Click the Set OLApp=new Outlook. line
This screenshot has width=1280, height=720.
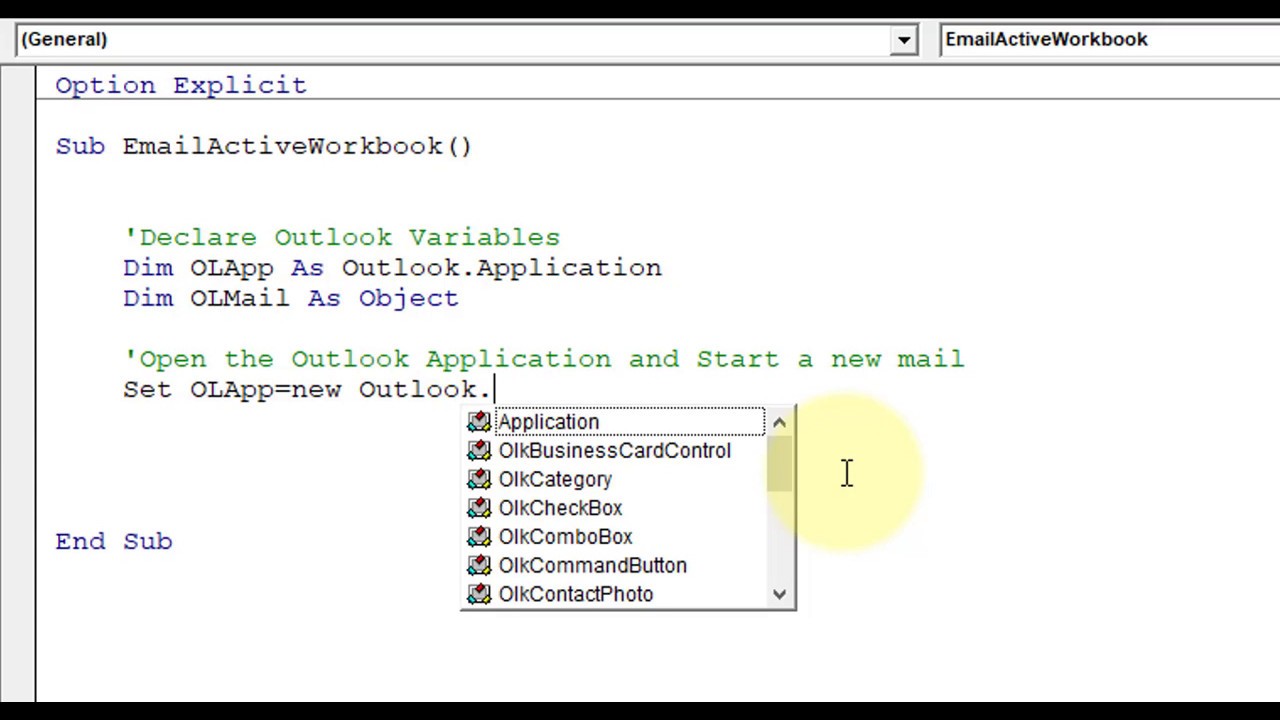(307, 389)
